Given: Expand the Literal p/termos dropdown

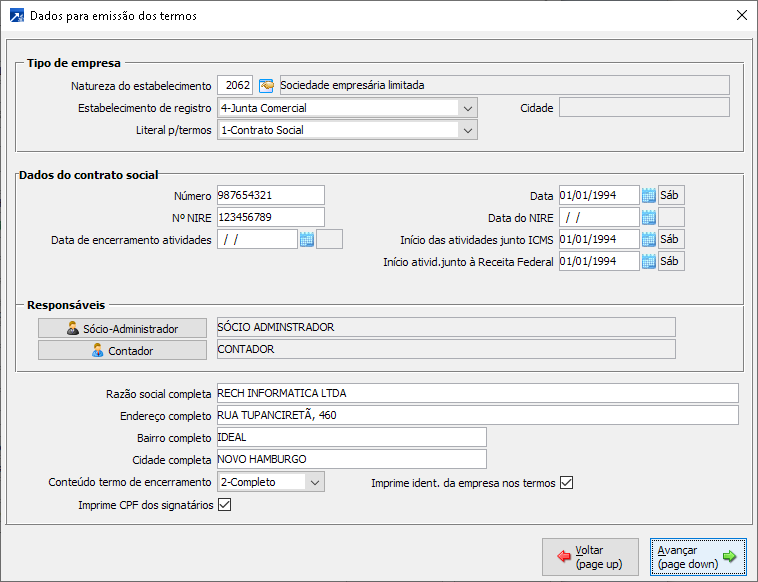Looking at the screenshot, I should point(467,131).
